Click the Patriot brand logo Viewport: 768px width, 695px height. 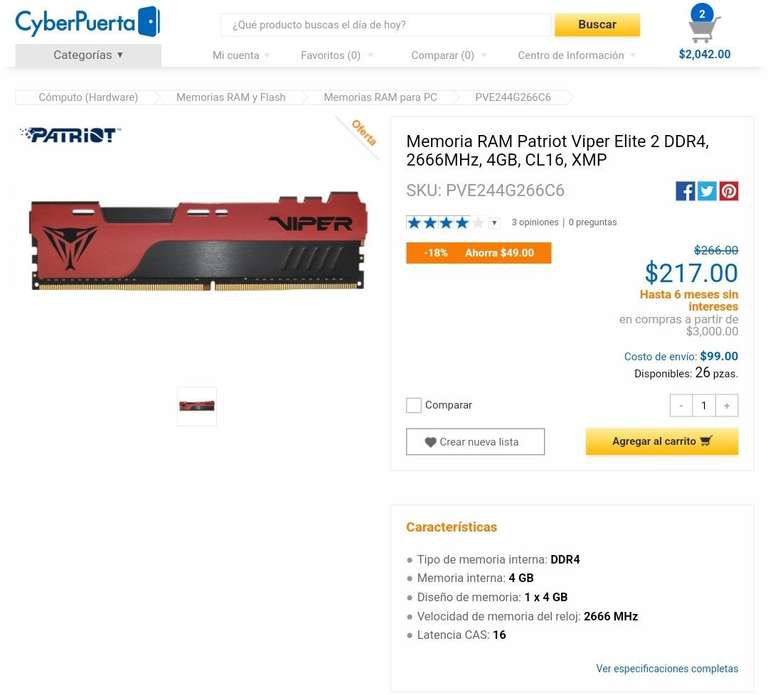[71, 135]
